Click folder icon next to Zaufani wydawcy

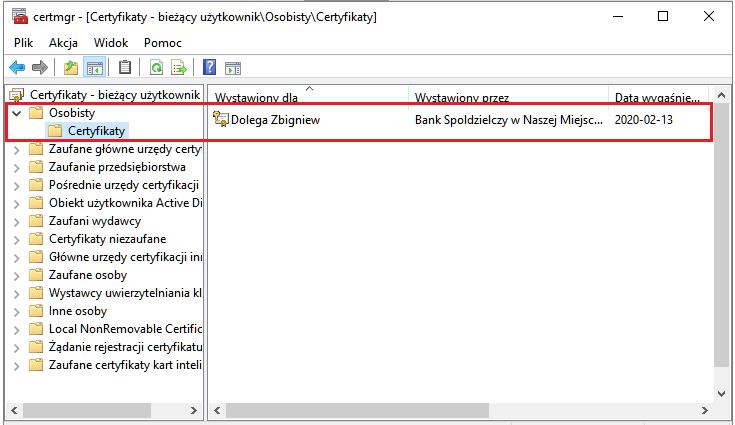pos(36,221)
